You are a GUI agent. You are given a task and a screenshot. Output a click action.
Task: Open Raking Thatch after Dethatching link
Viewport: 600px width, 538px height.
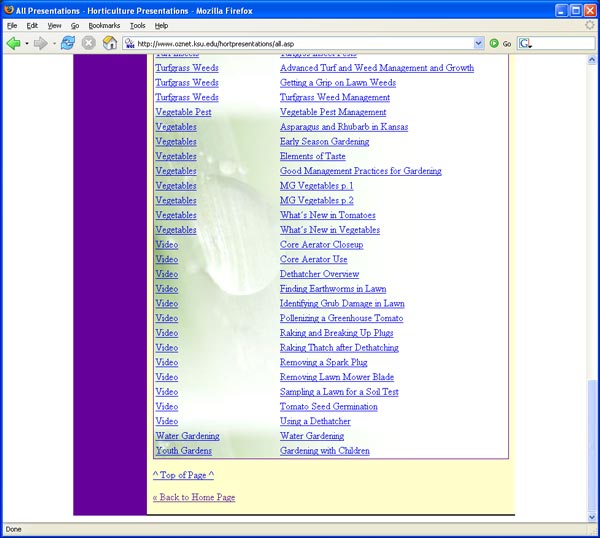339,348
